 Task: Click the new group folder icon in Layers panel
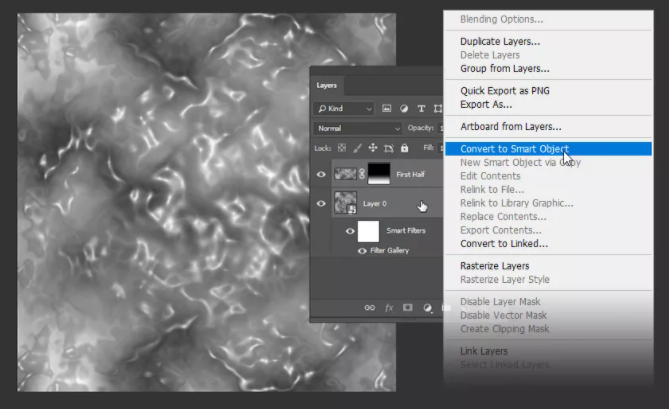coord(445,307)
